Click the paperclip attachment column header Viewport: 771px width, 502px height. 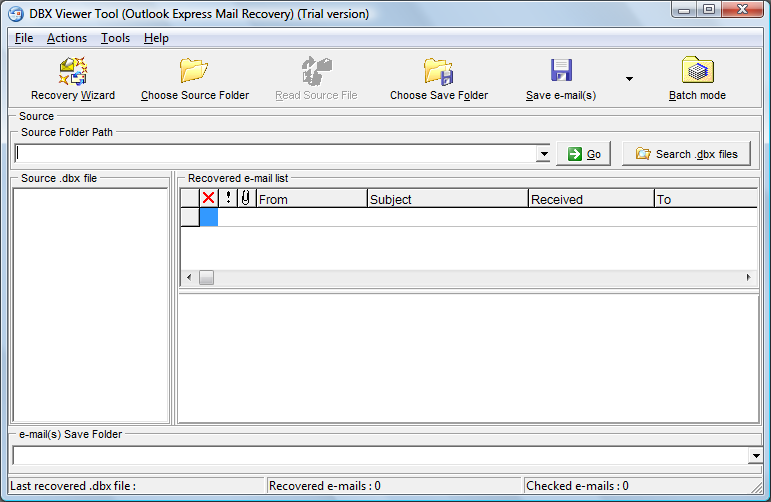coord(246,198)
